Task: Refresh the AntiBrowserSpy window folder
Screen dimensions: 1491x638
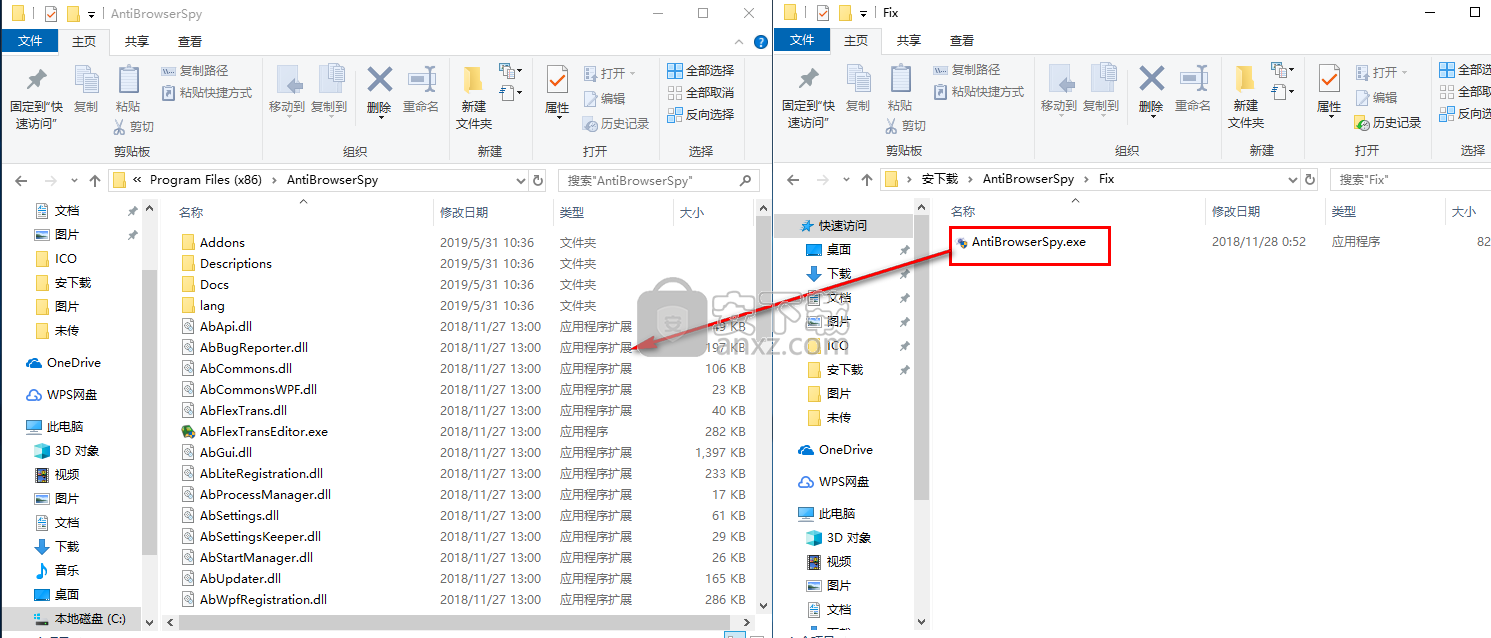Action: click(x=539, y=180)
